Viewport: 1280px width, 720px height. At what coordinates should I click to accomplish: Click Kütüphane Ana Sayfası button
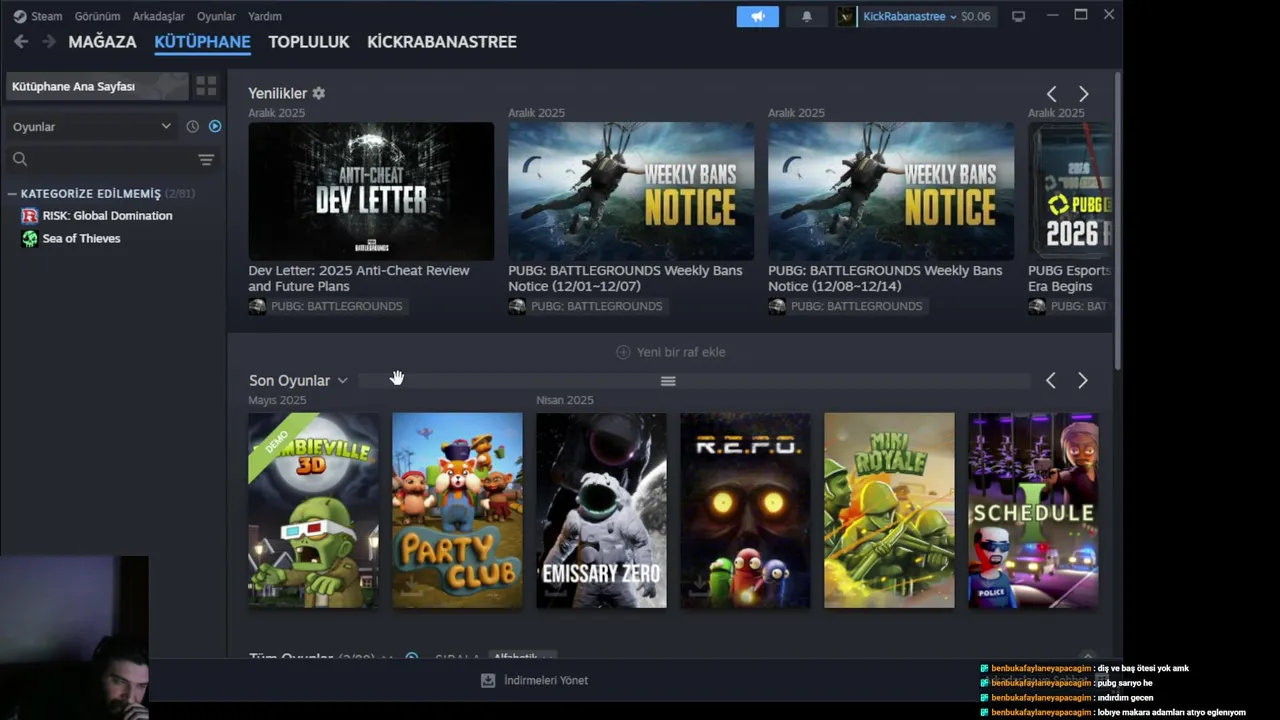pos(97,86)
